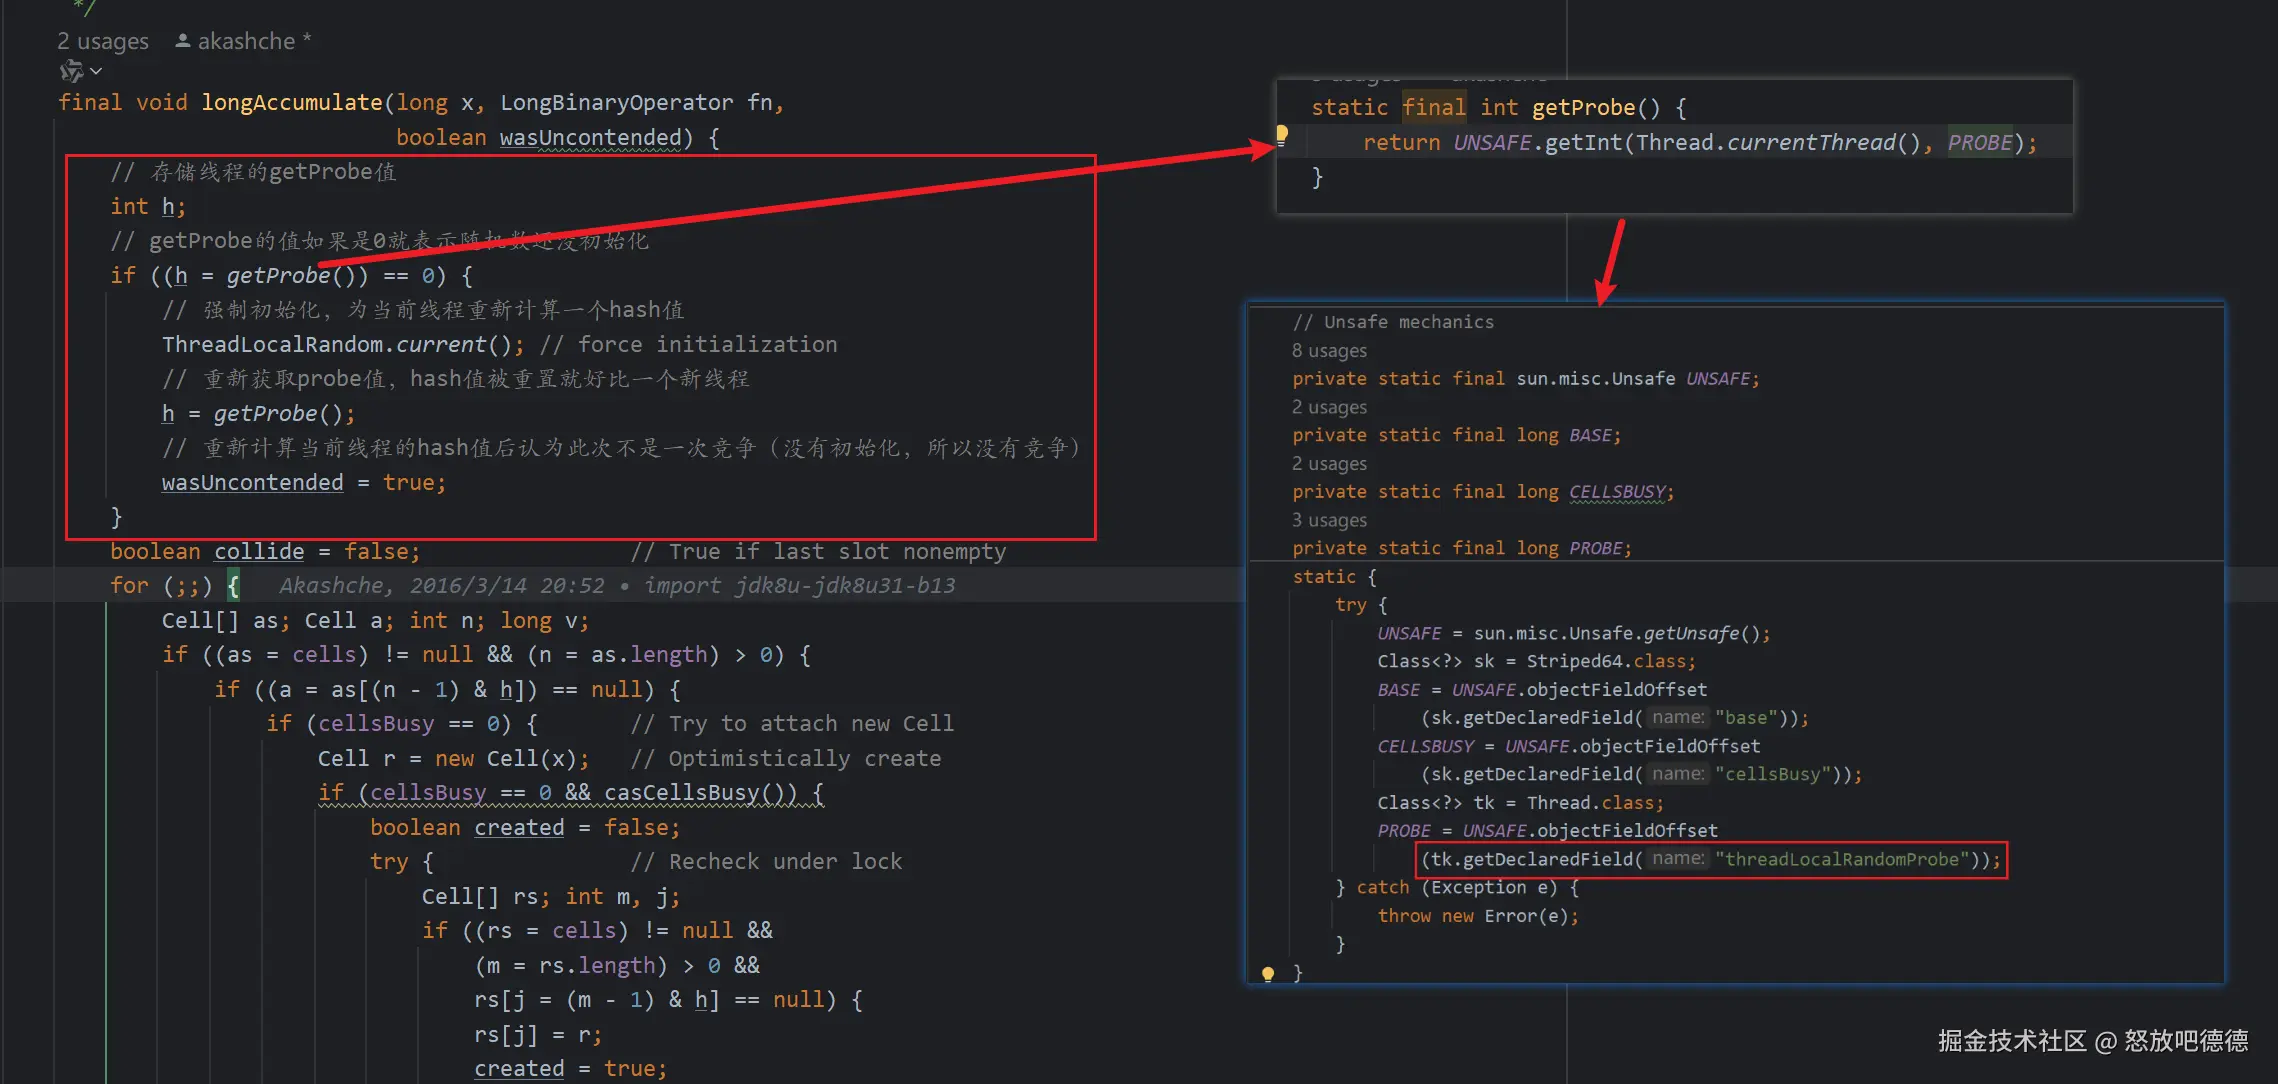Click the lightbulb at the static block's closing brace

(1268, 973)
